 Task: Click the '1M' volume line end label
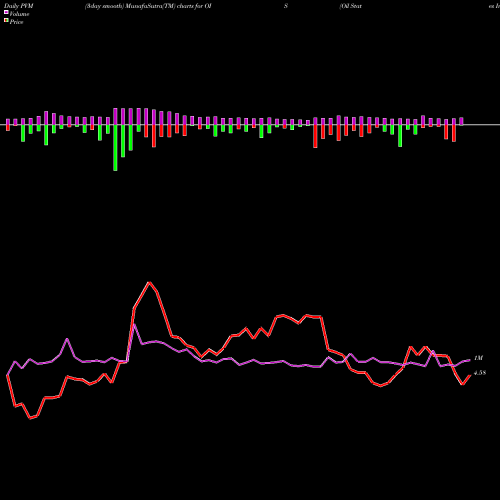point(478,358)
